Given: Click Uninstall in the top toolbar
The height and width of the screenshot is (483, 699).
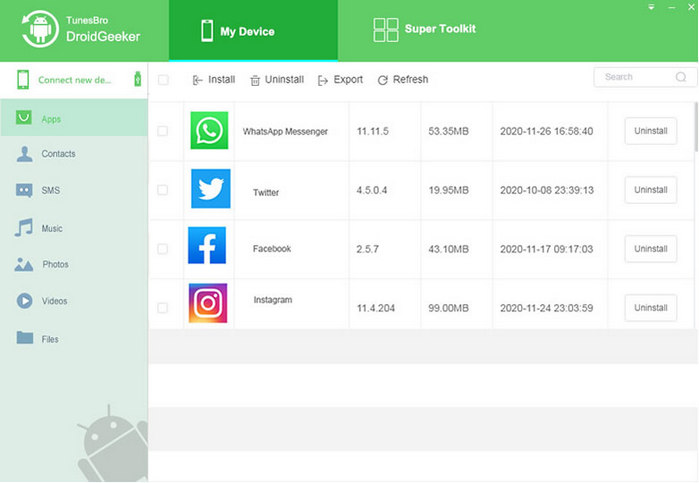Looking at the screenshot, I should [x=277, y=80].
